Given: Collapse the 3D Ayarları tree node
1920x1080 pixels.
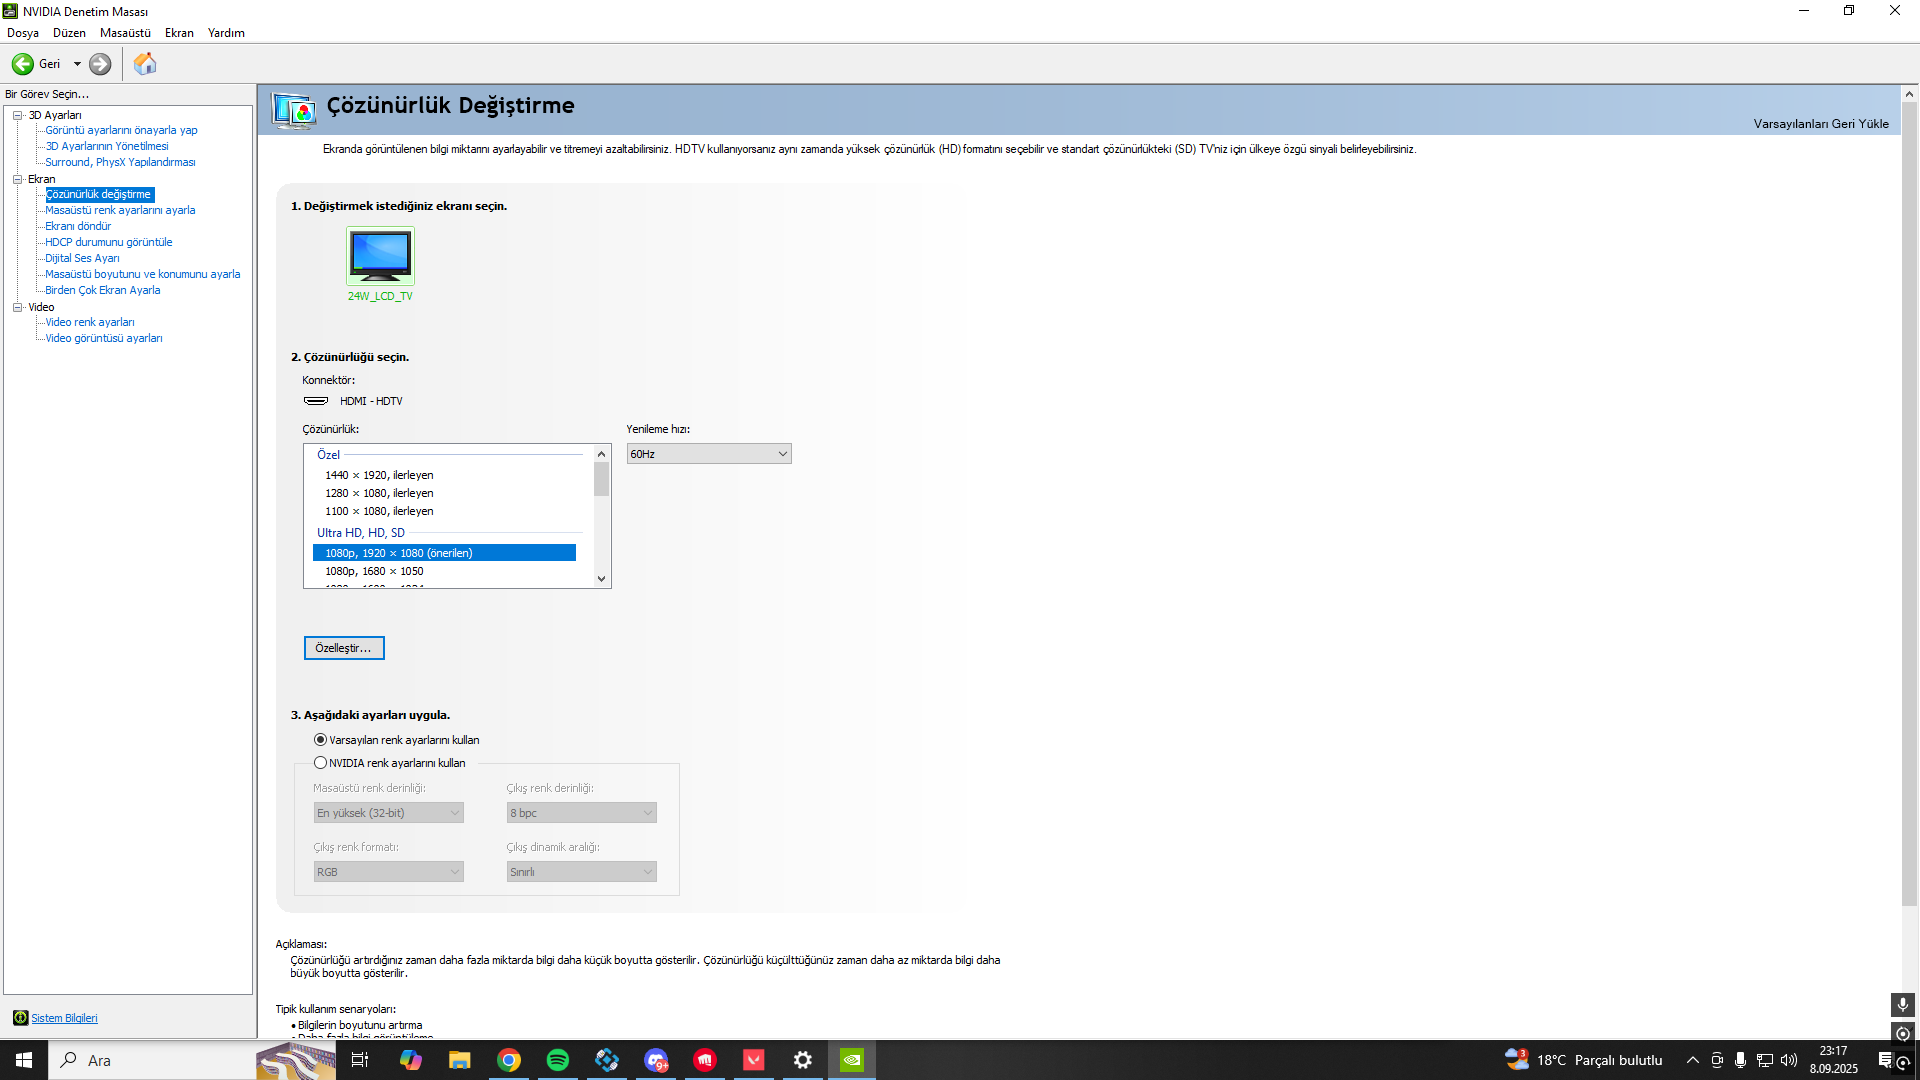Looking at the screenshot, I should pyautogui.click(x=17, y=115).
